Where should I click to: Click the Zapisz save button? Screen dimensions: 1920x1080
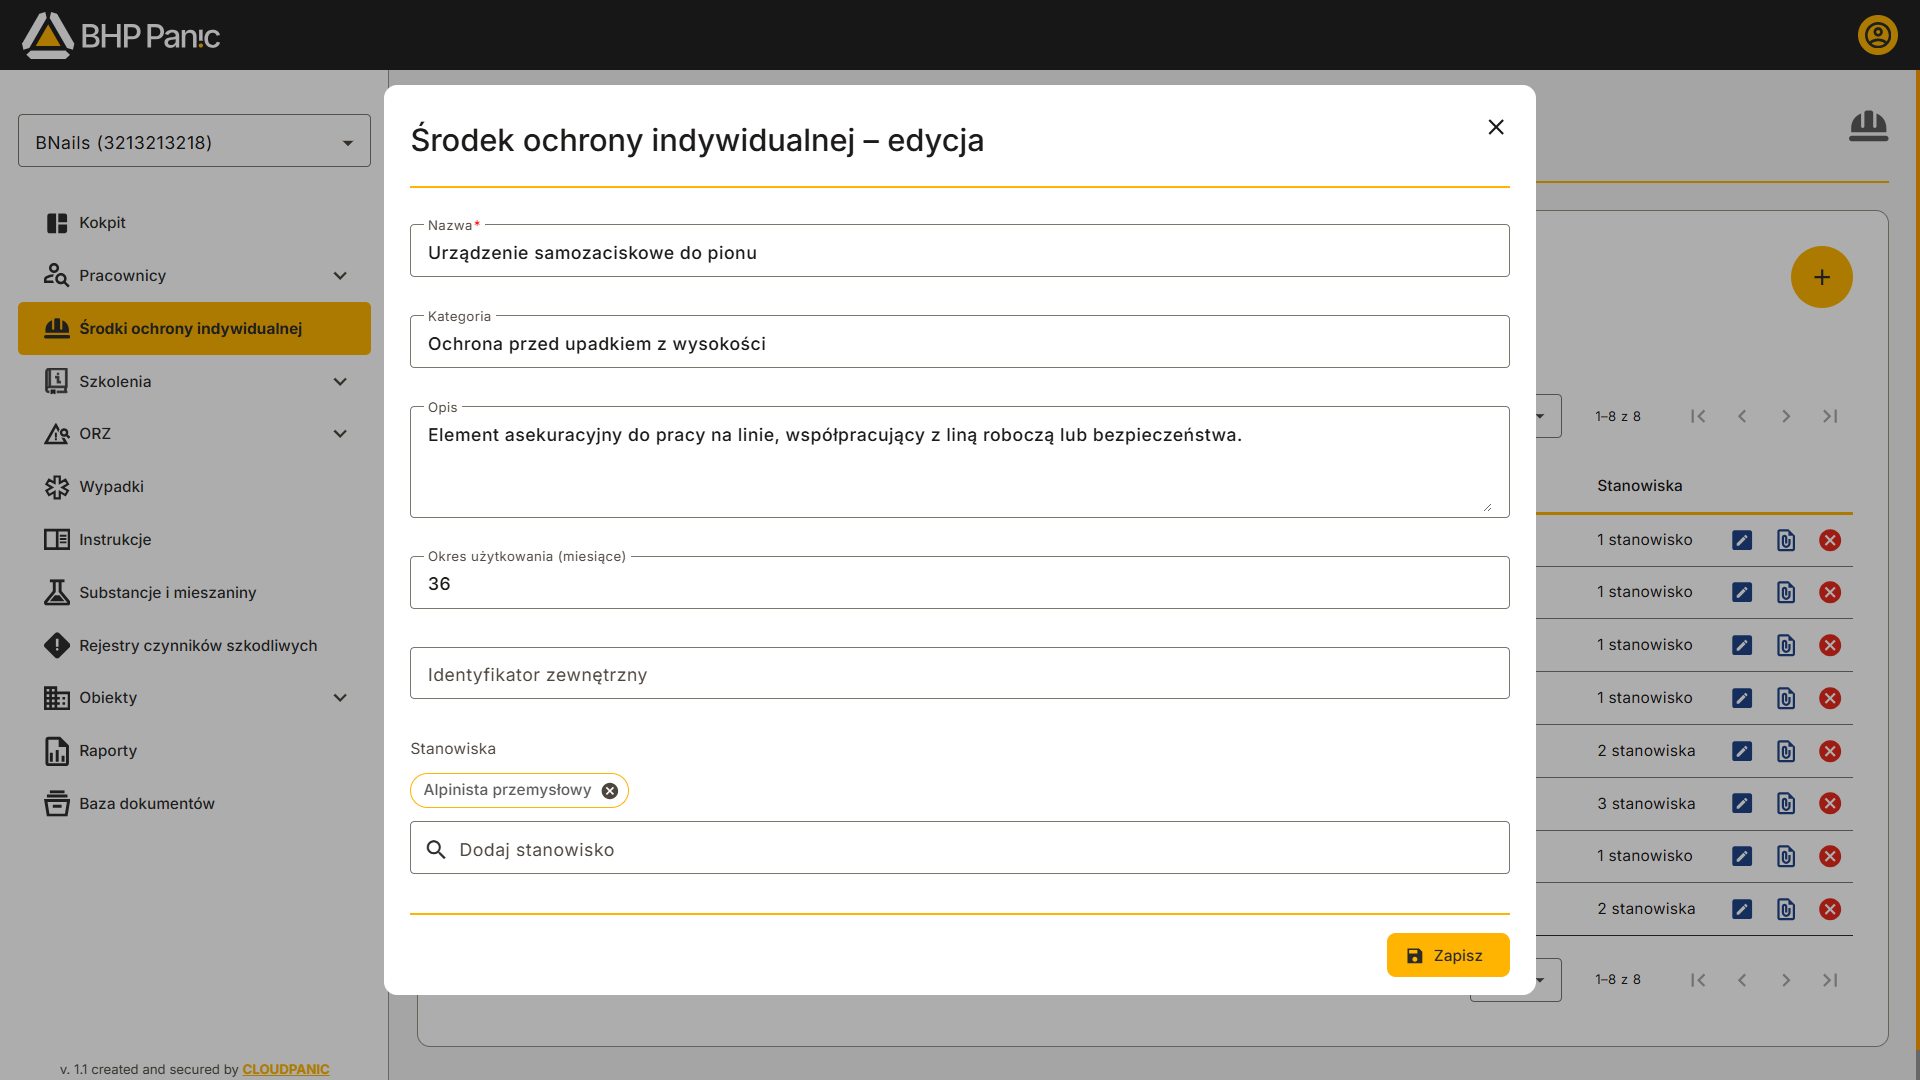coord(1447,955)
